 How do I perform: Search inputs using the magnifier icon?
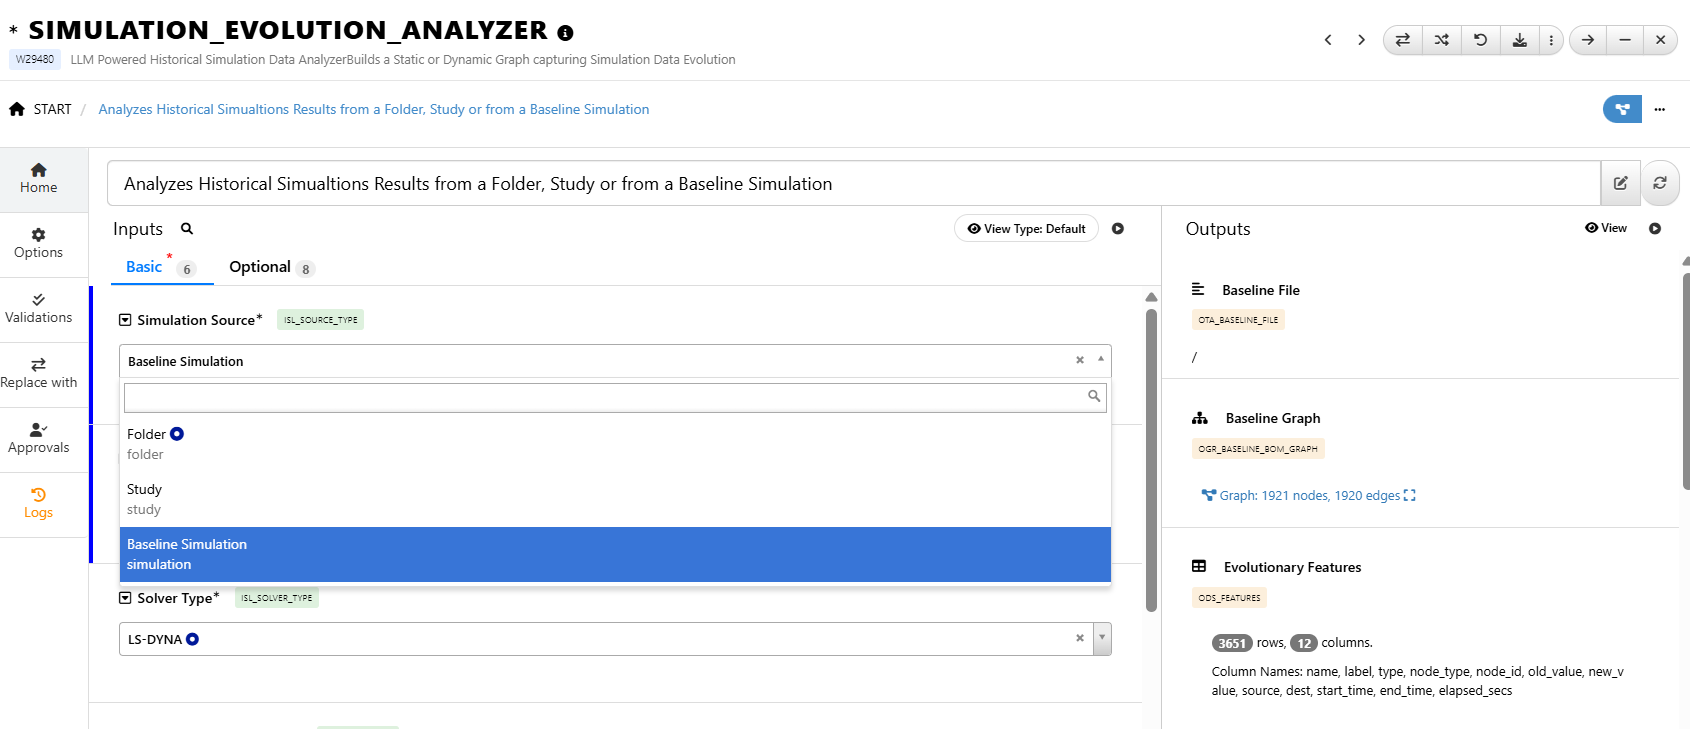(187, 229)
